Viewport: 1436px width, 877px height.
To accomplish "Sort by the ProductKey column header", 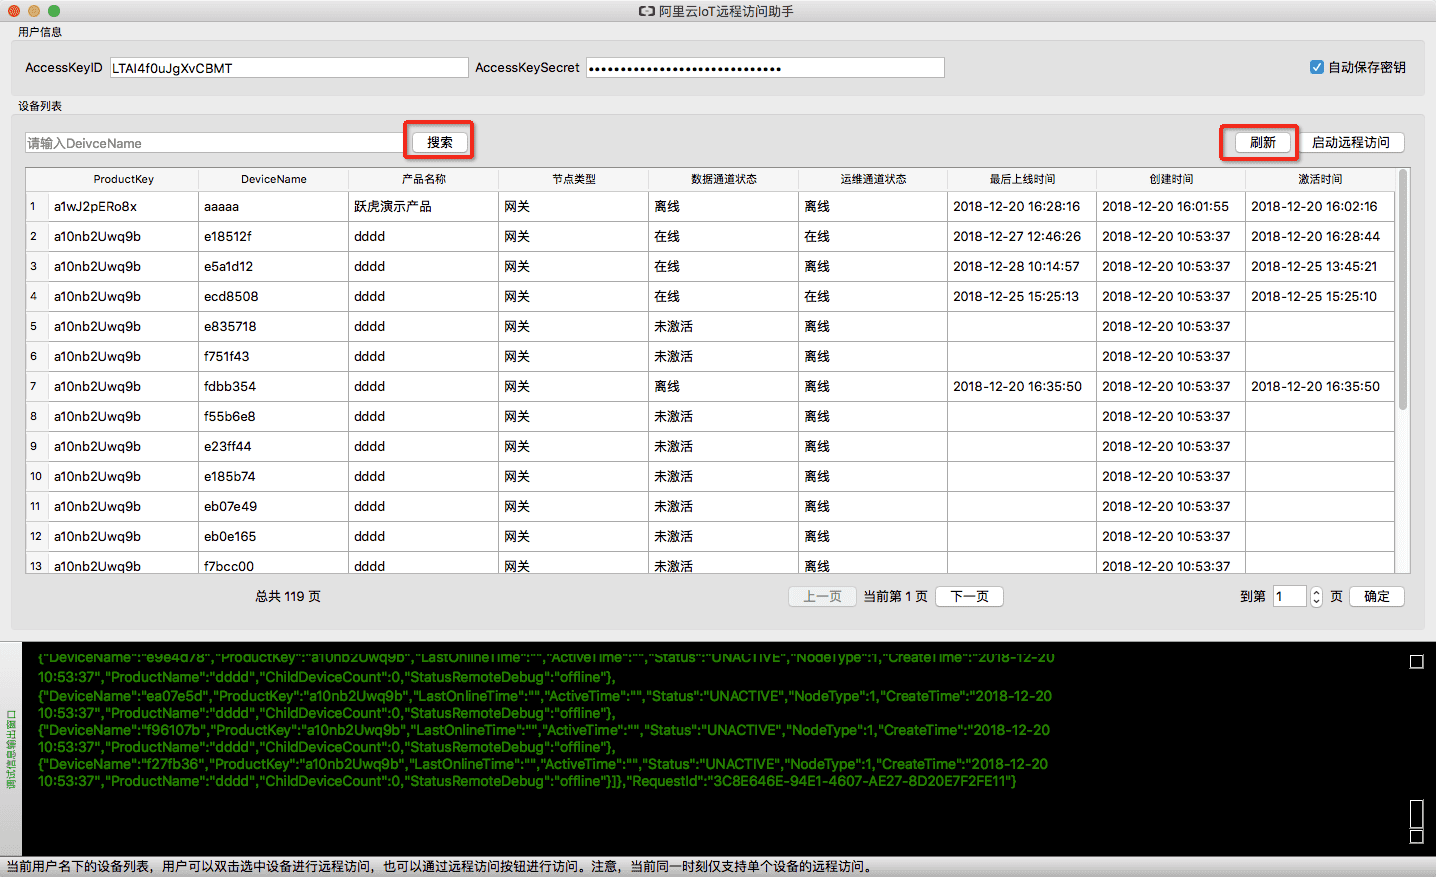I will click(124, 179).
